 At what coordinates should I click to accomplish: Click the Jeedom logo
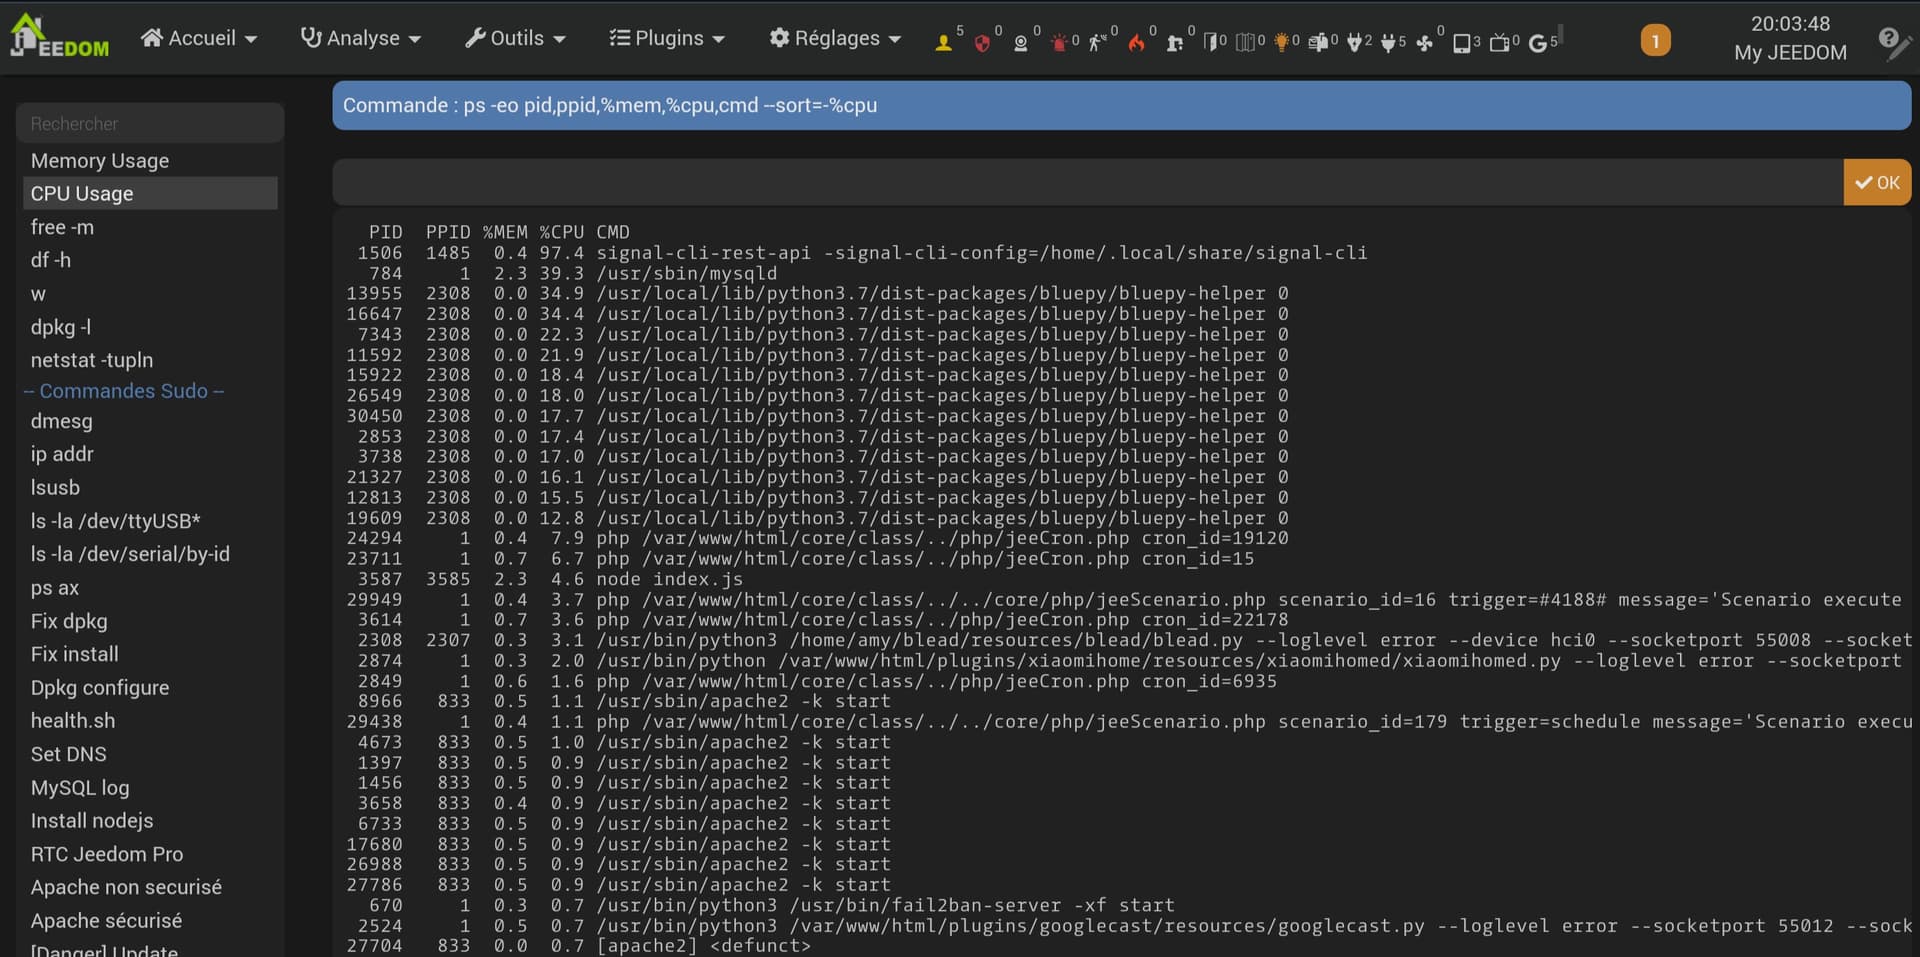pyautogui.click(x=58, y=38)
